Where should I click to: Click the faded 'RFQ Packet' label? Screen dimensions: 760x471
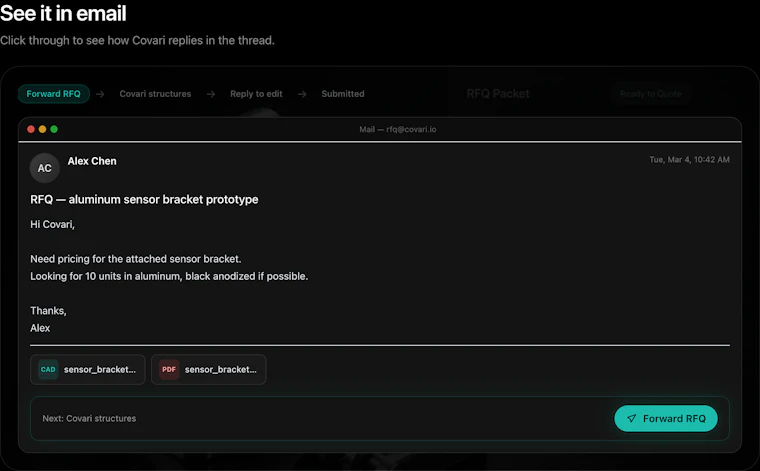pos(498,94)
